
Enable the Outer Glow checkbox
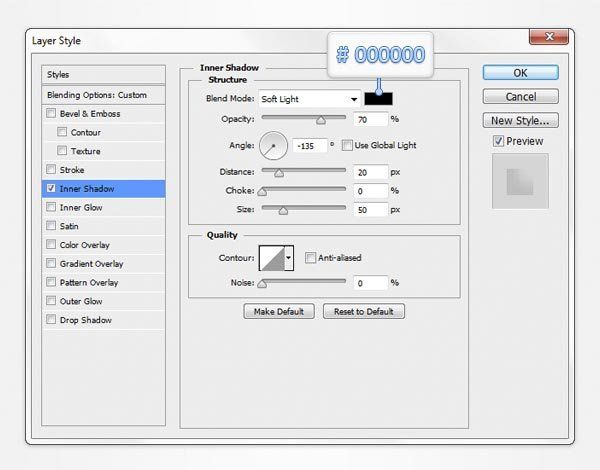(x=51, y=300)
